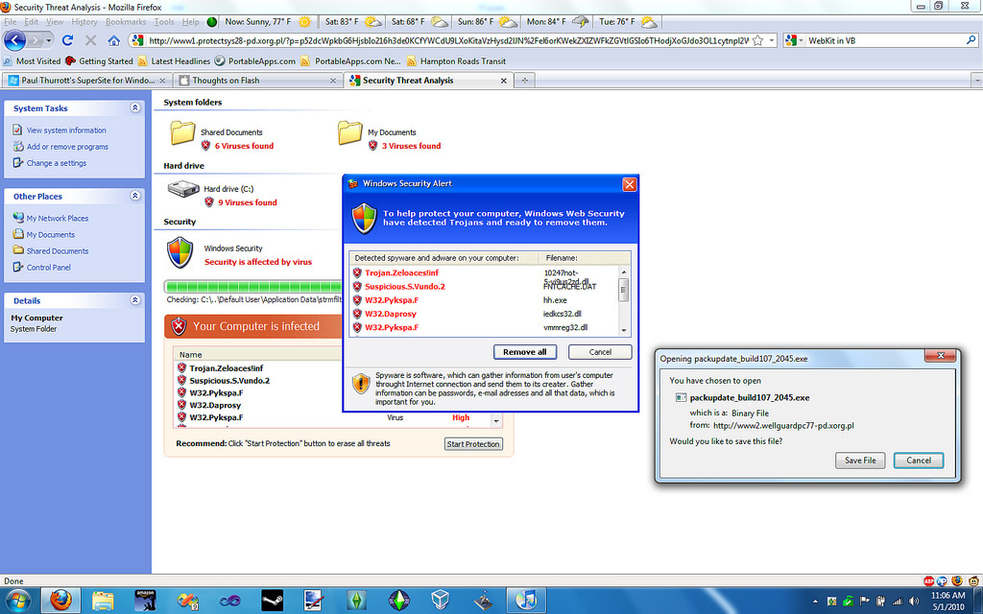Screen dimensions: 983x614
Task: Click the green scan progress bar
Action: (x=254, y=287)
